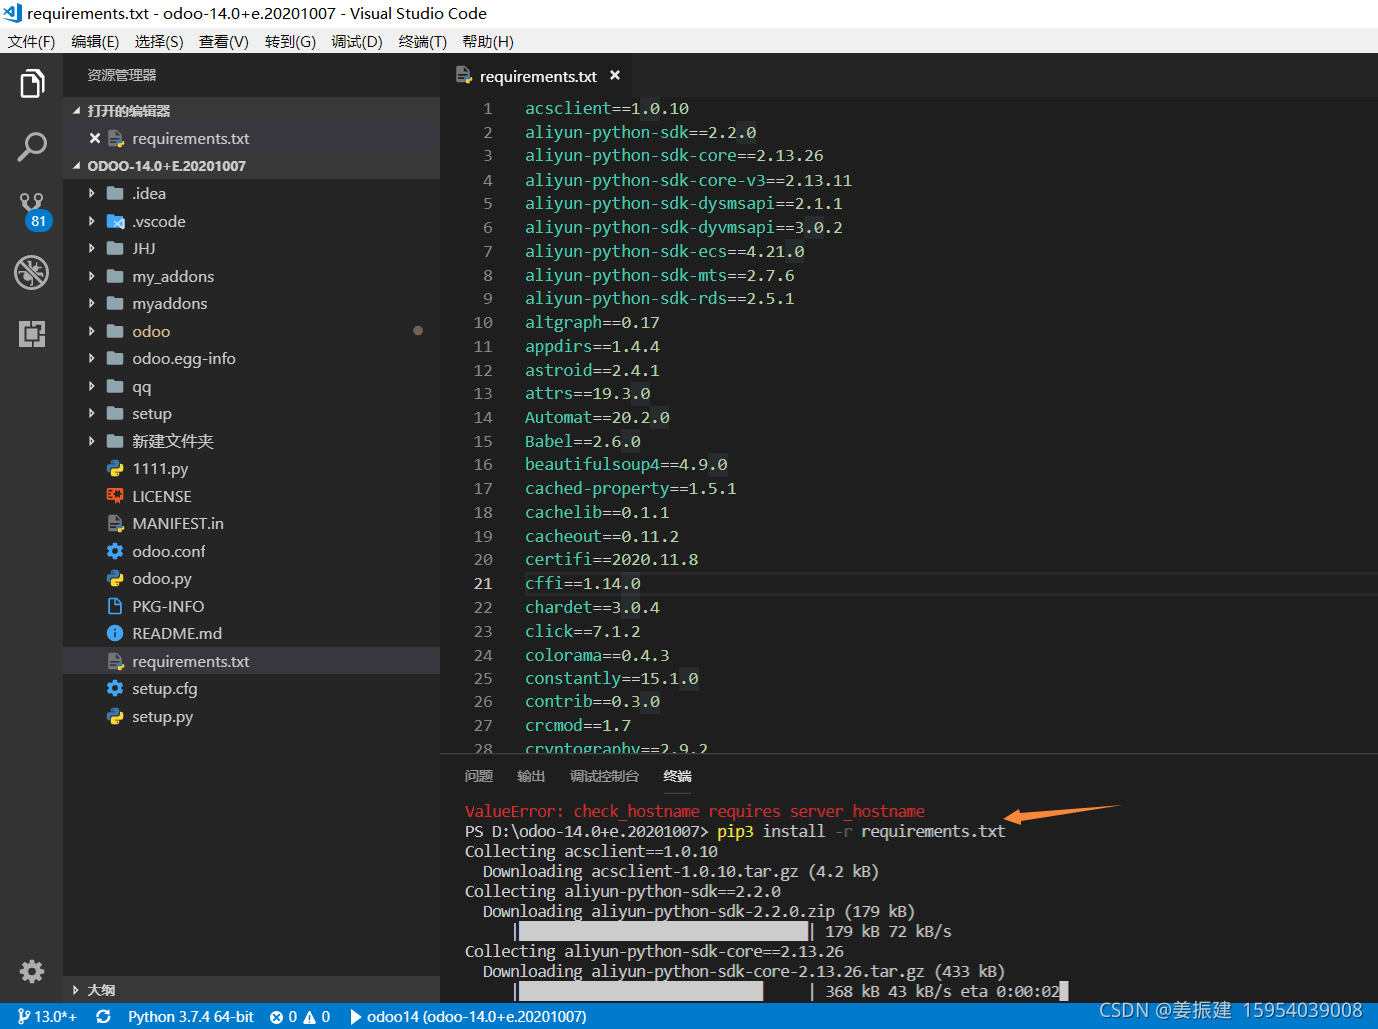Open setup.cfg file

(x=251, y=689)
